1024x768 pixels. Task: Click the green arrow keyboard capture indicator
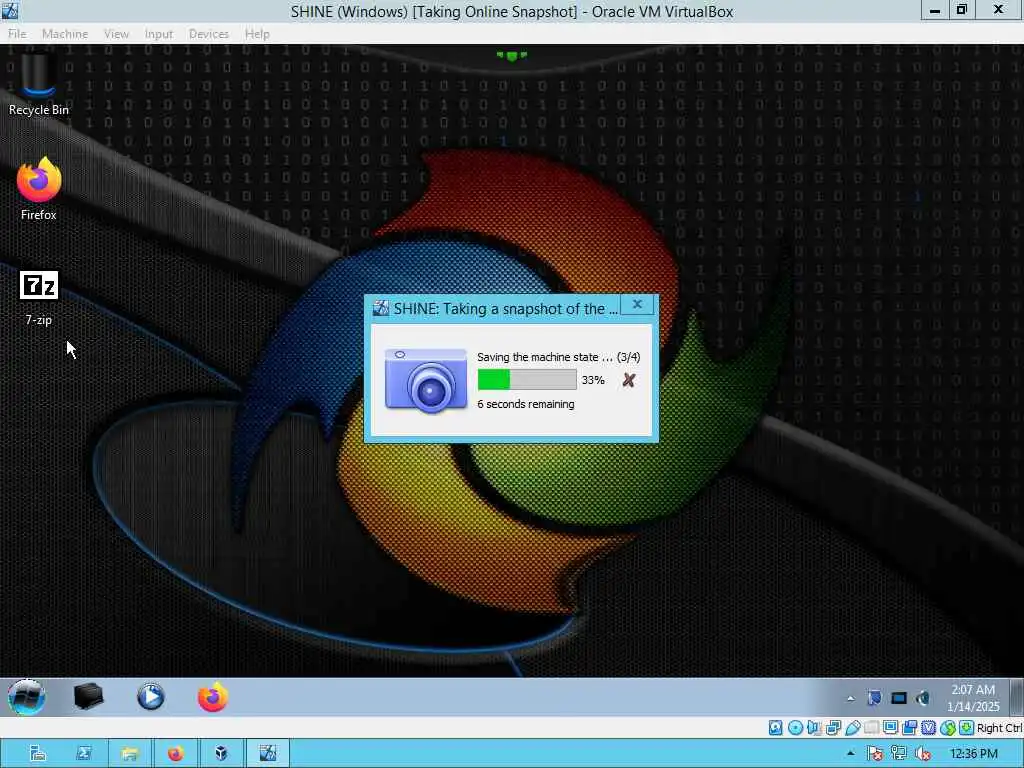(x=967, y=728)
